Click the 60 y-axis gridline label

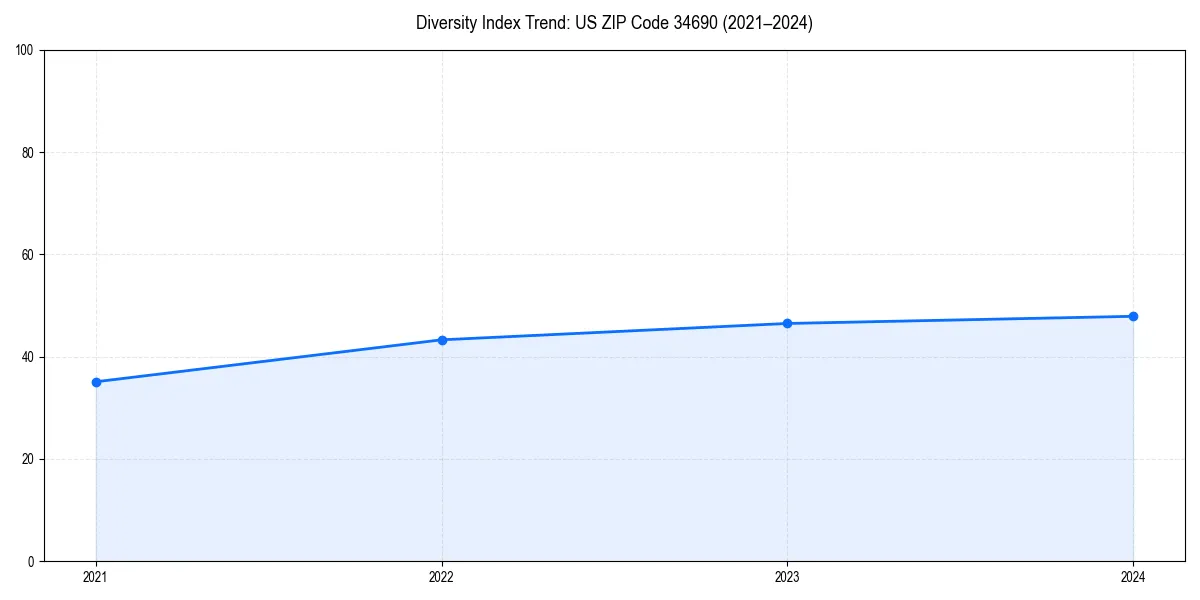click(x=31, y=251)
